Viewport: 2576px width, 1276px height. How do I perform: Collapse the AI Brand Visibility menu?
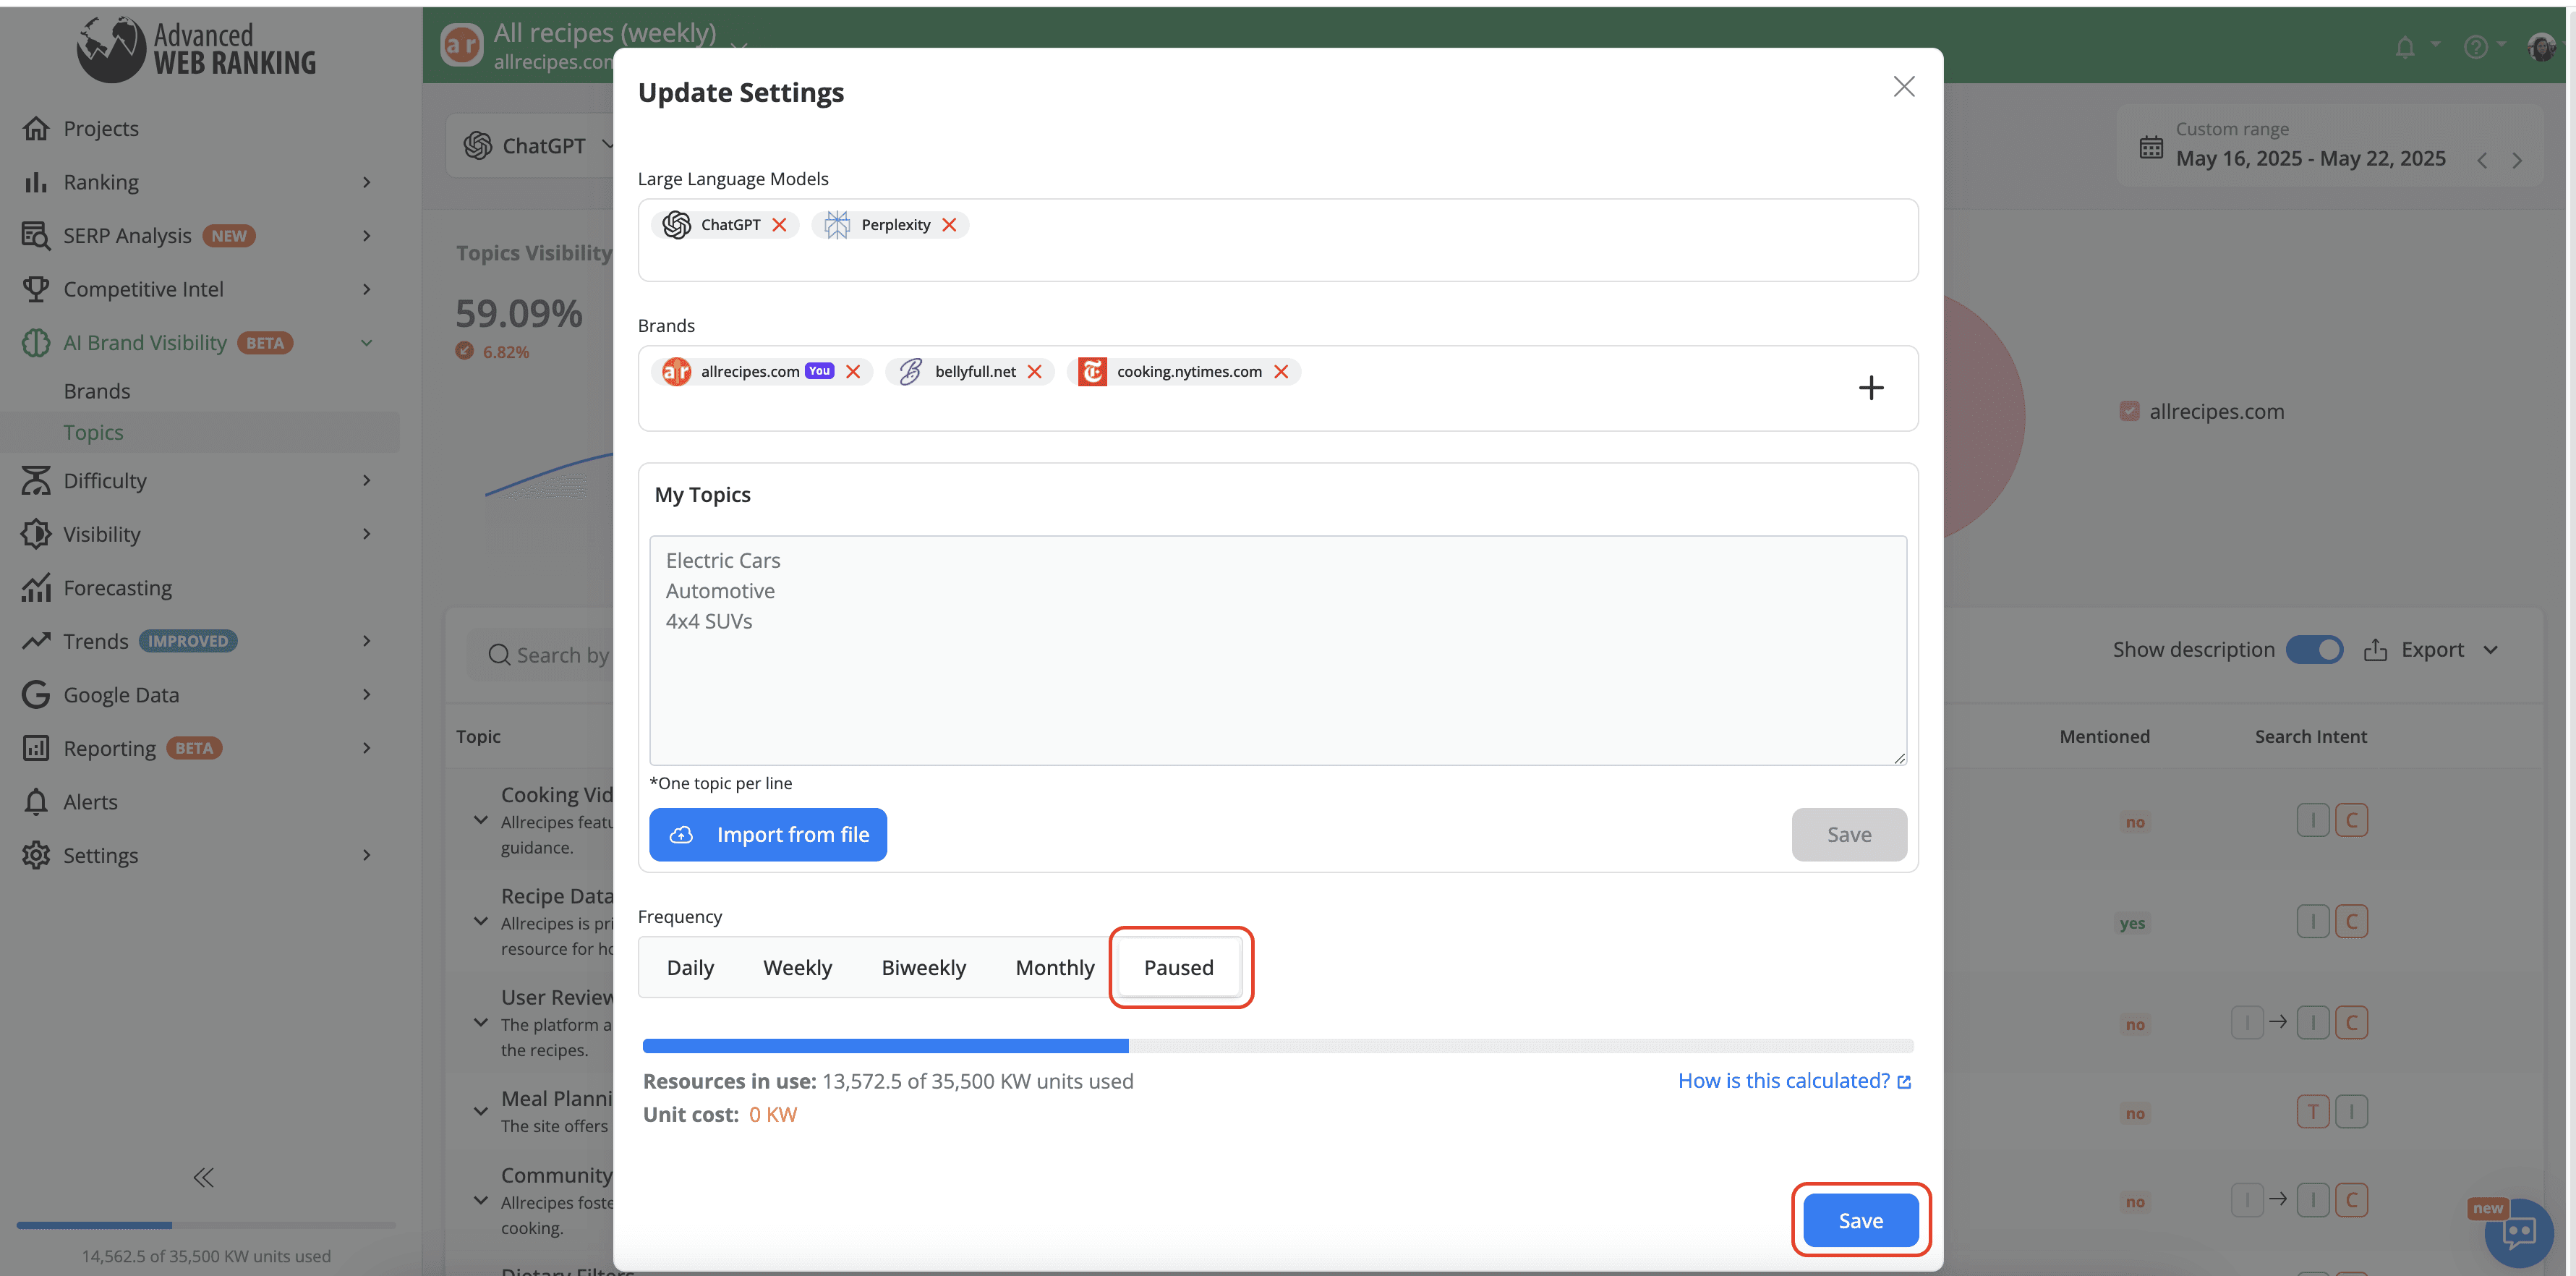click(366, 343)
